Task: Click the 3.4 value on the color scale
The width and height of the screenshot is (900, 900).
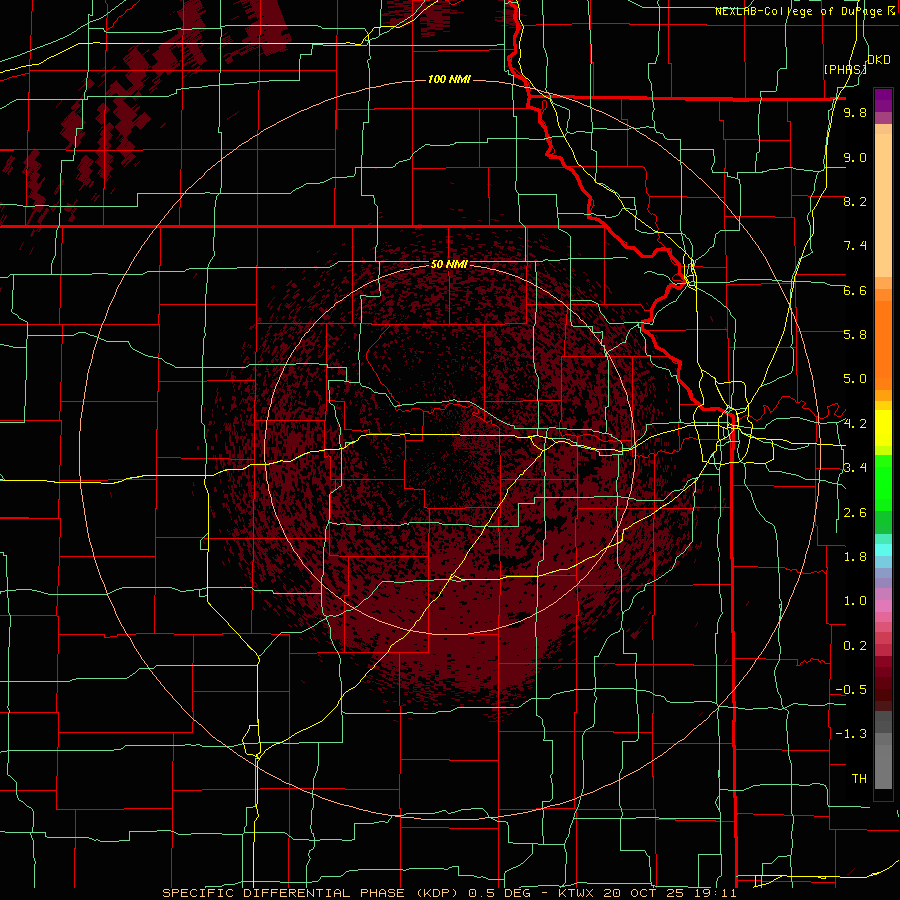Action: pos(855,468)
